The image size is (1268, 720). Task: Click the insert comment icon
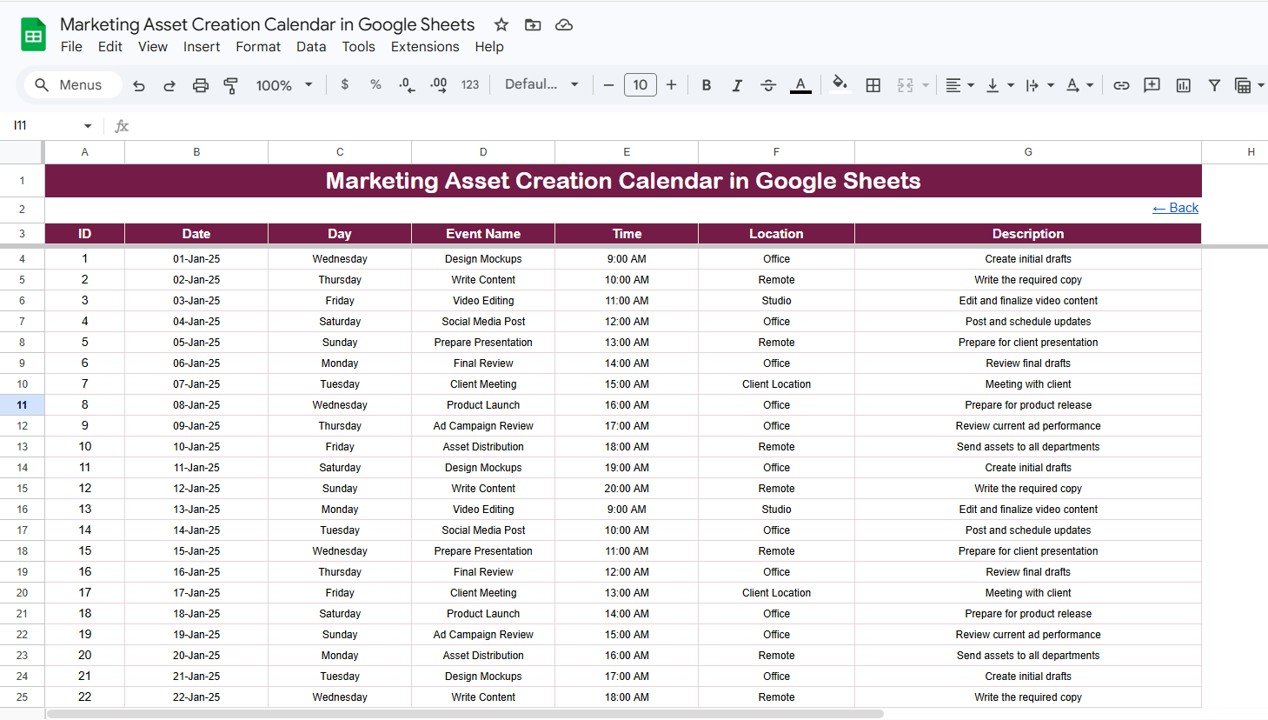(x=1152, y=85)
